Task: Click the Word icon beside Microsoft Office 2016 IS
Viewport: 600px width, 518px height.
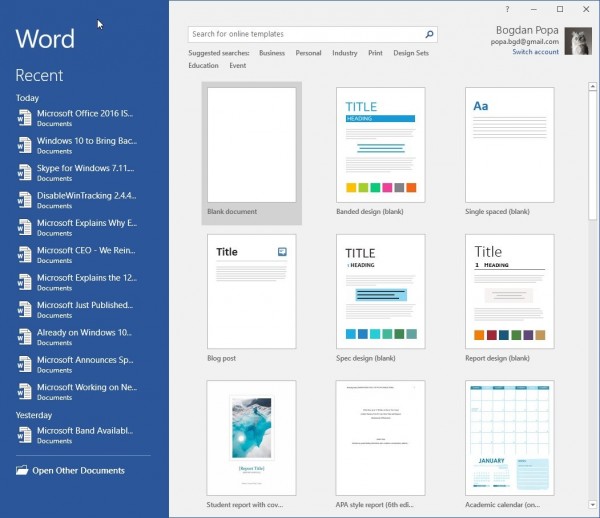Action: click(24, 118)
